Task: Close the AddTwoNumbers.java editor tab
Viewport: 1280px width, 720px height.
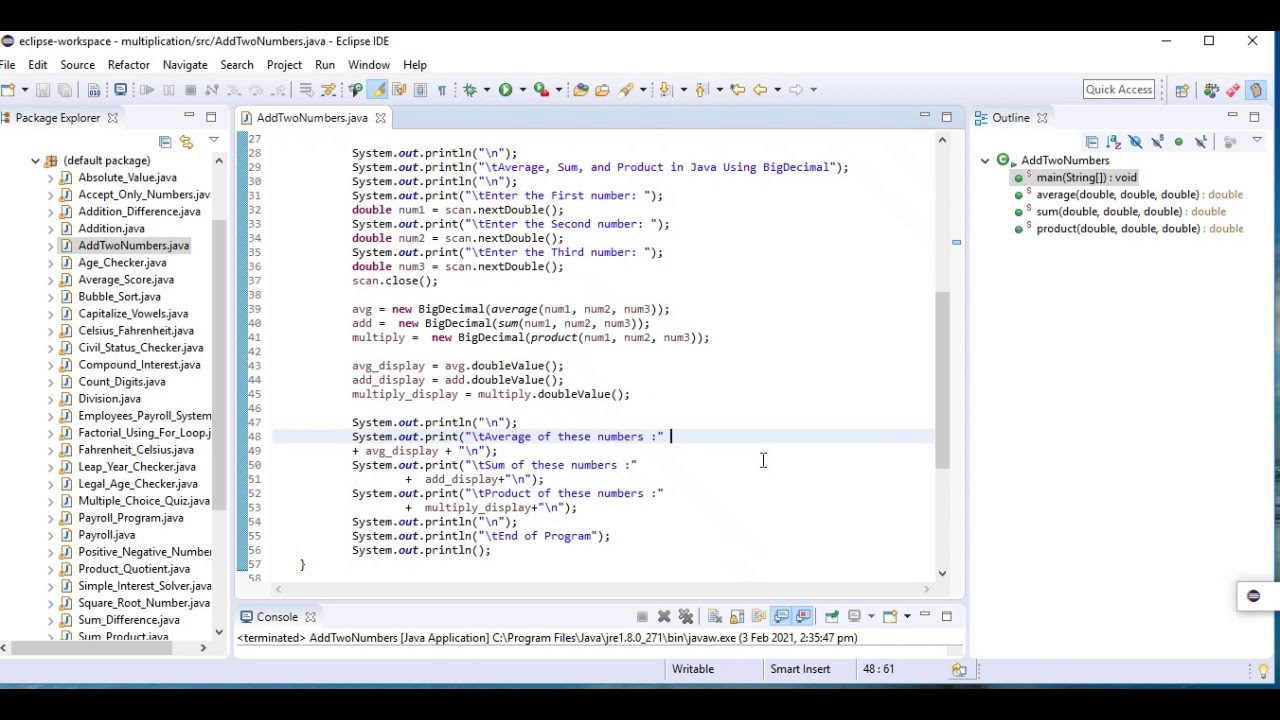Action: 380,118
